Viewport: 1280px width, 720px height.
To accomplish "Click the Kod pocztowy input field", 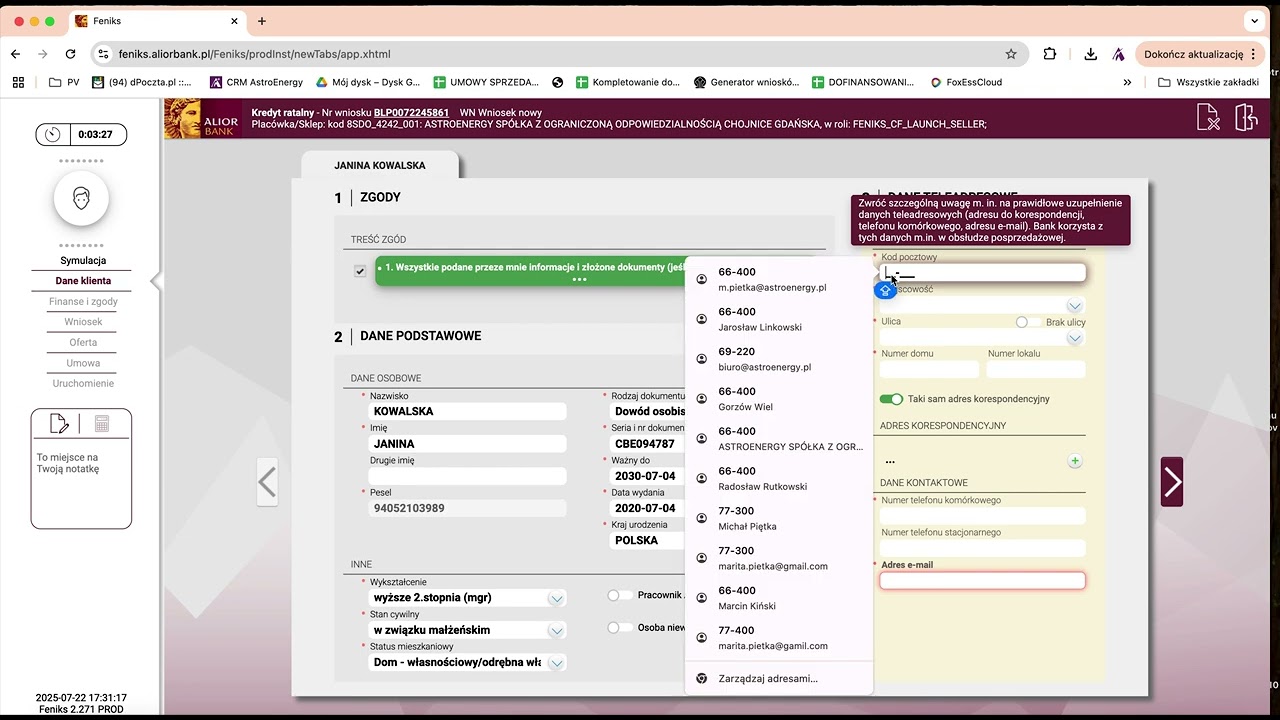I will [982, 273].
